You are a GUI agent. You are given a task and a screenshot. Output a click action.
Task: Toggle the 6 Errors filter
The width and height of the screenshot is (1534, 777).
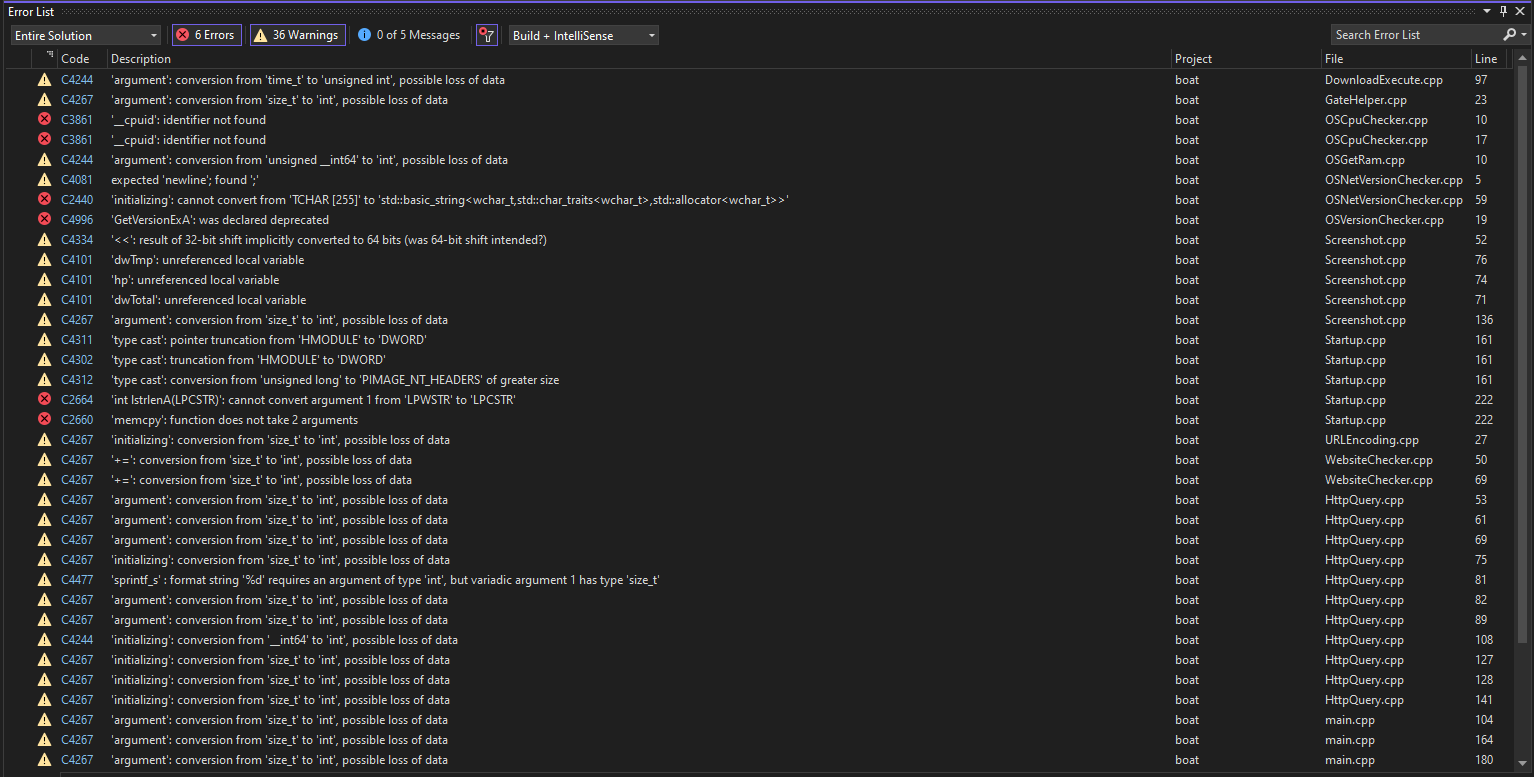206,34
